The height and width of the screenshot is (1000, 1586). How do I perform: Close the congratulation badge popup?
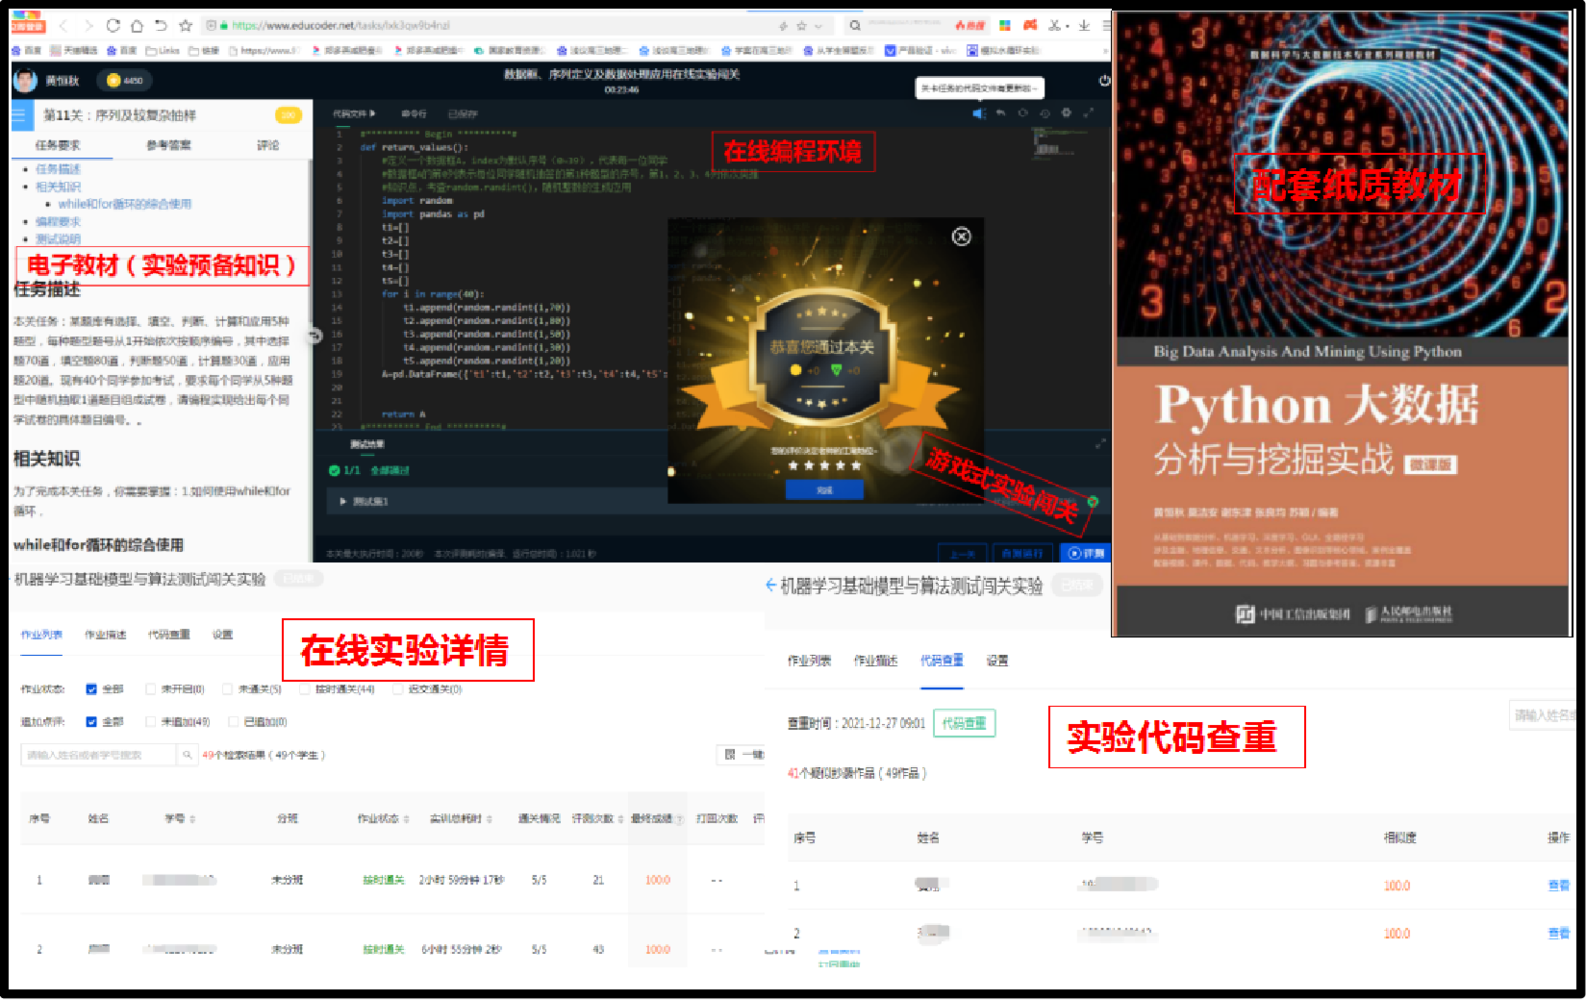(961, 237)
